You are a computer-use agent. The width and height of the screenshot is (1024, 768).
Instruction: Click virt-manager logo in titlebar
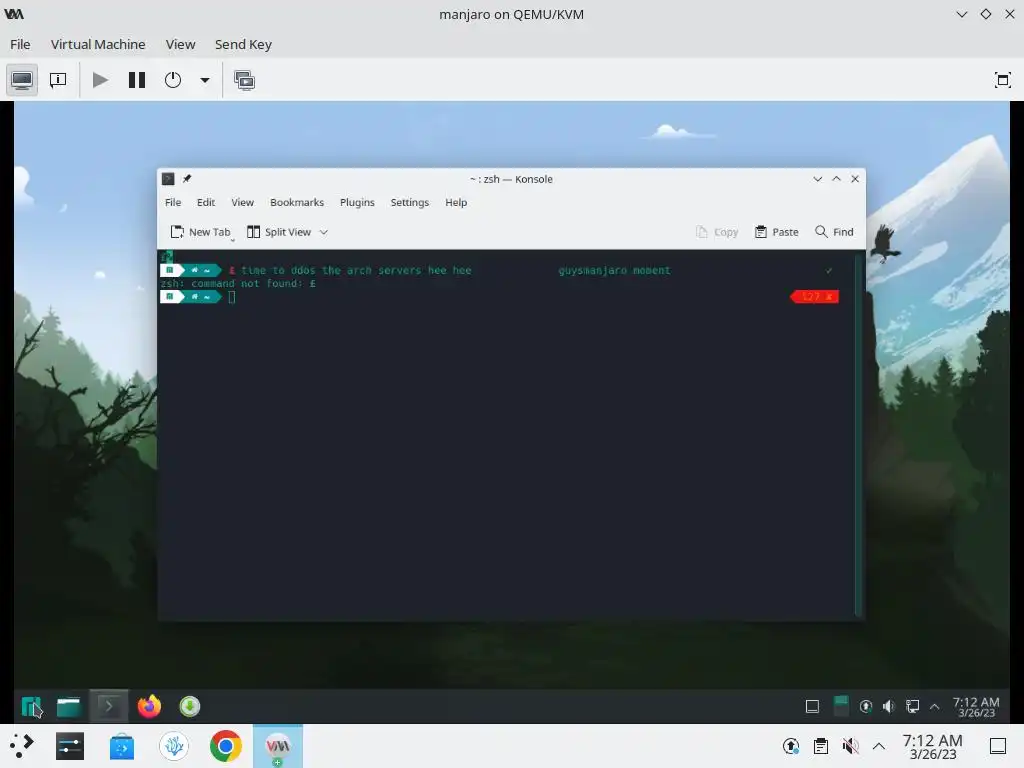[14, 14]
